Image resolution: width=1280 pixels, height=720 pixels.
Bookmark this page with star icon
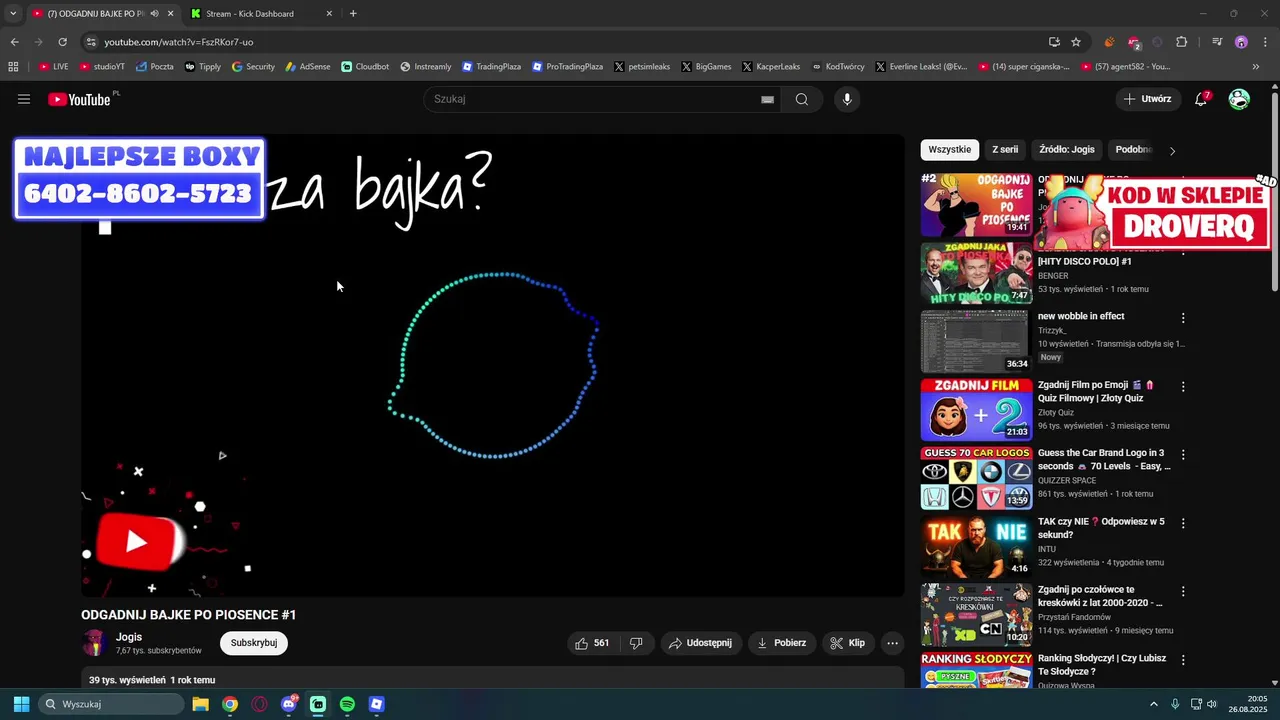(x=1076, y=42)
